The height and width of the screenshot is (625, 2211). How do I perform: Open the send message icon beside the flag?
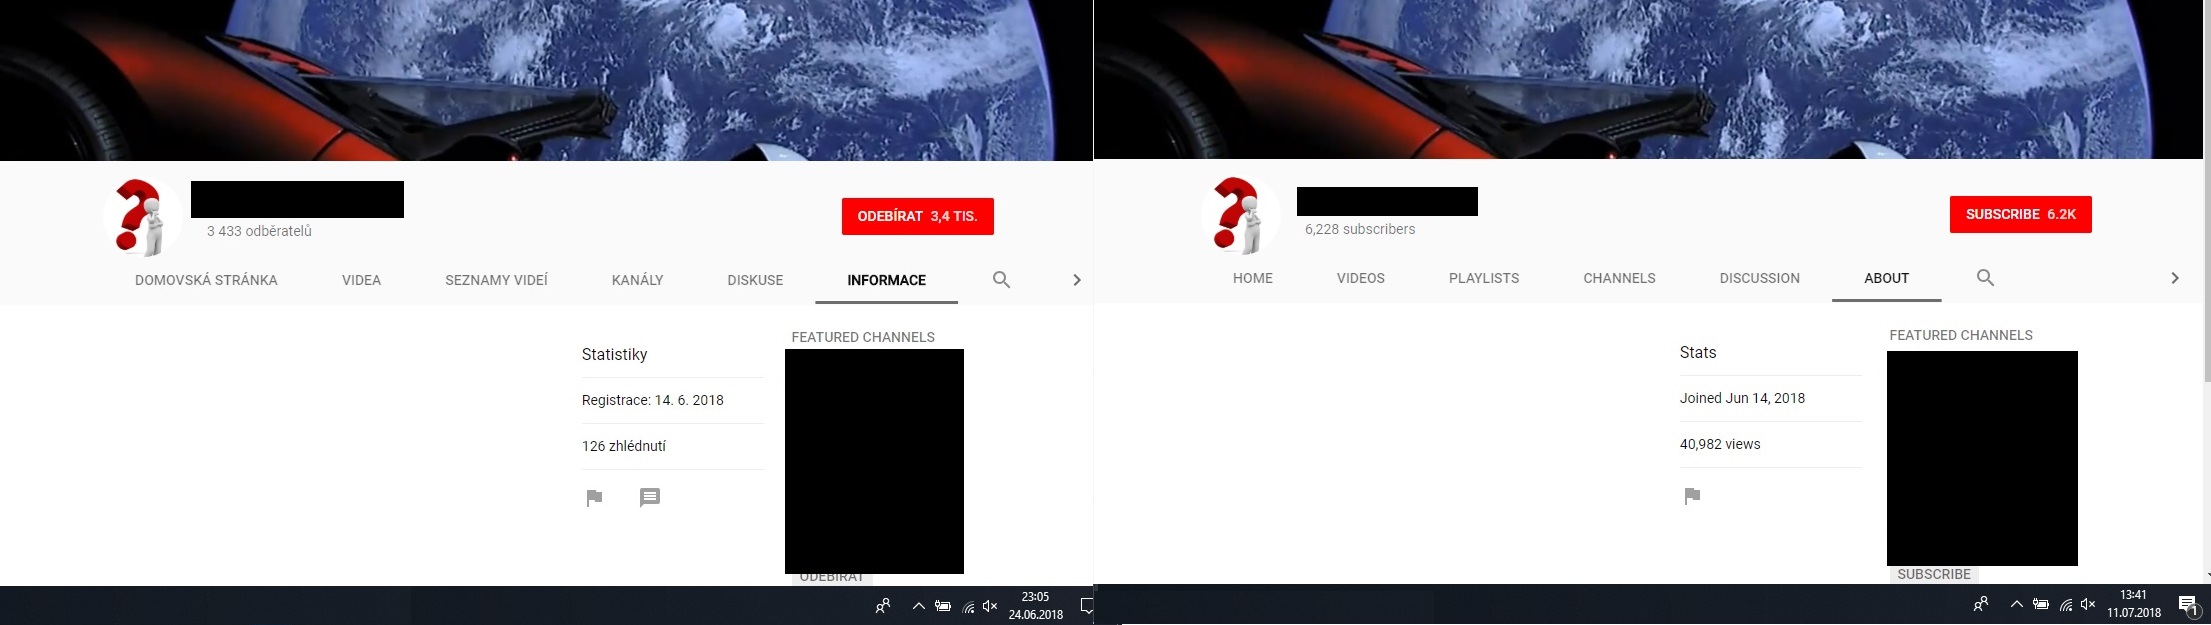pos(650,498)
